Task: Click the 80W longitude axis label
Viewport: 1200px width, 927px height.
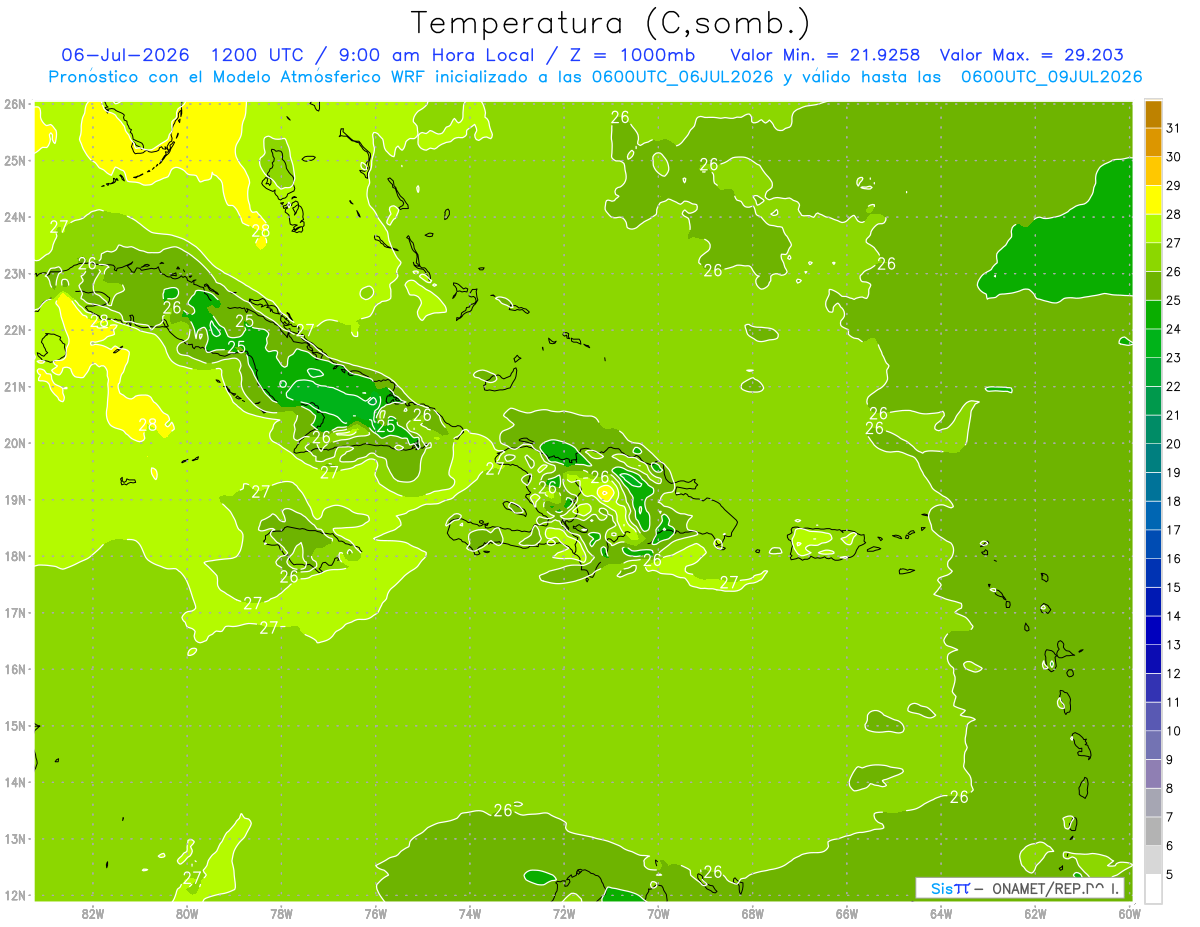Action: [187, 913]
